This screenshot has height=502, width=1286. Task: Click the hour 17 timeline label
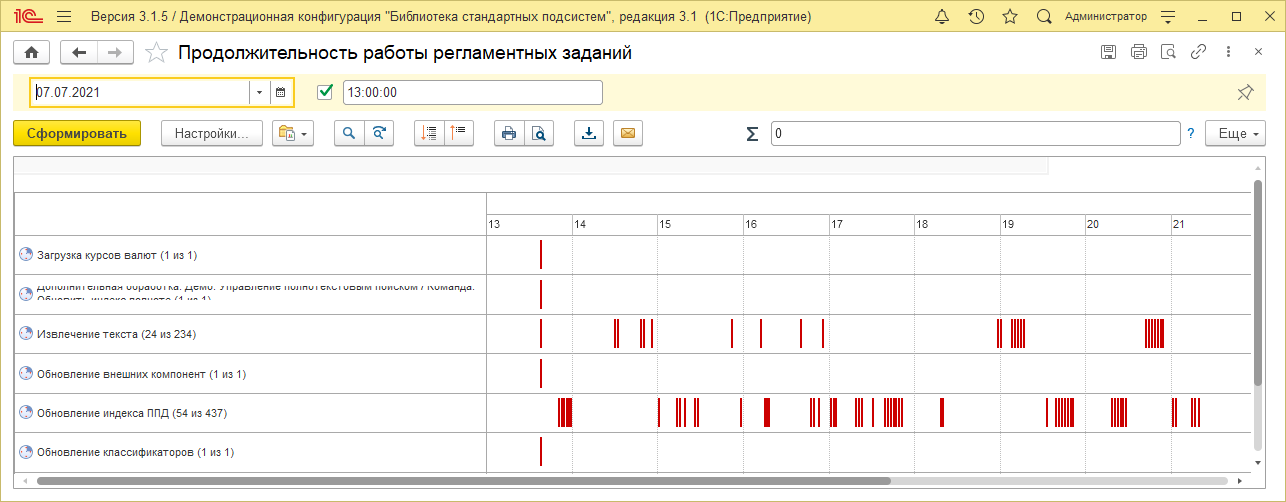(x=837, y=225)
